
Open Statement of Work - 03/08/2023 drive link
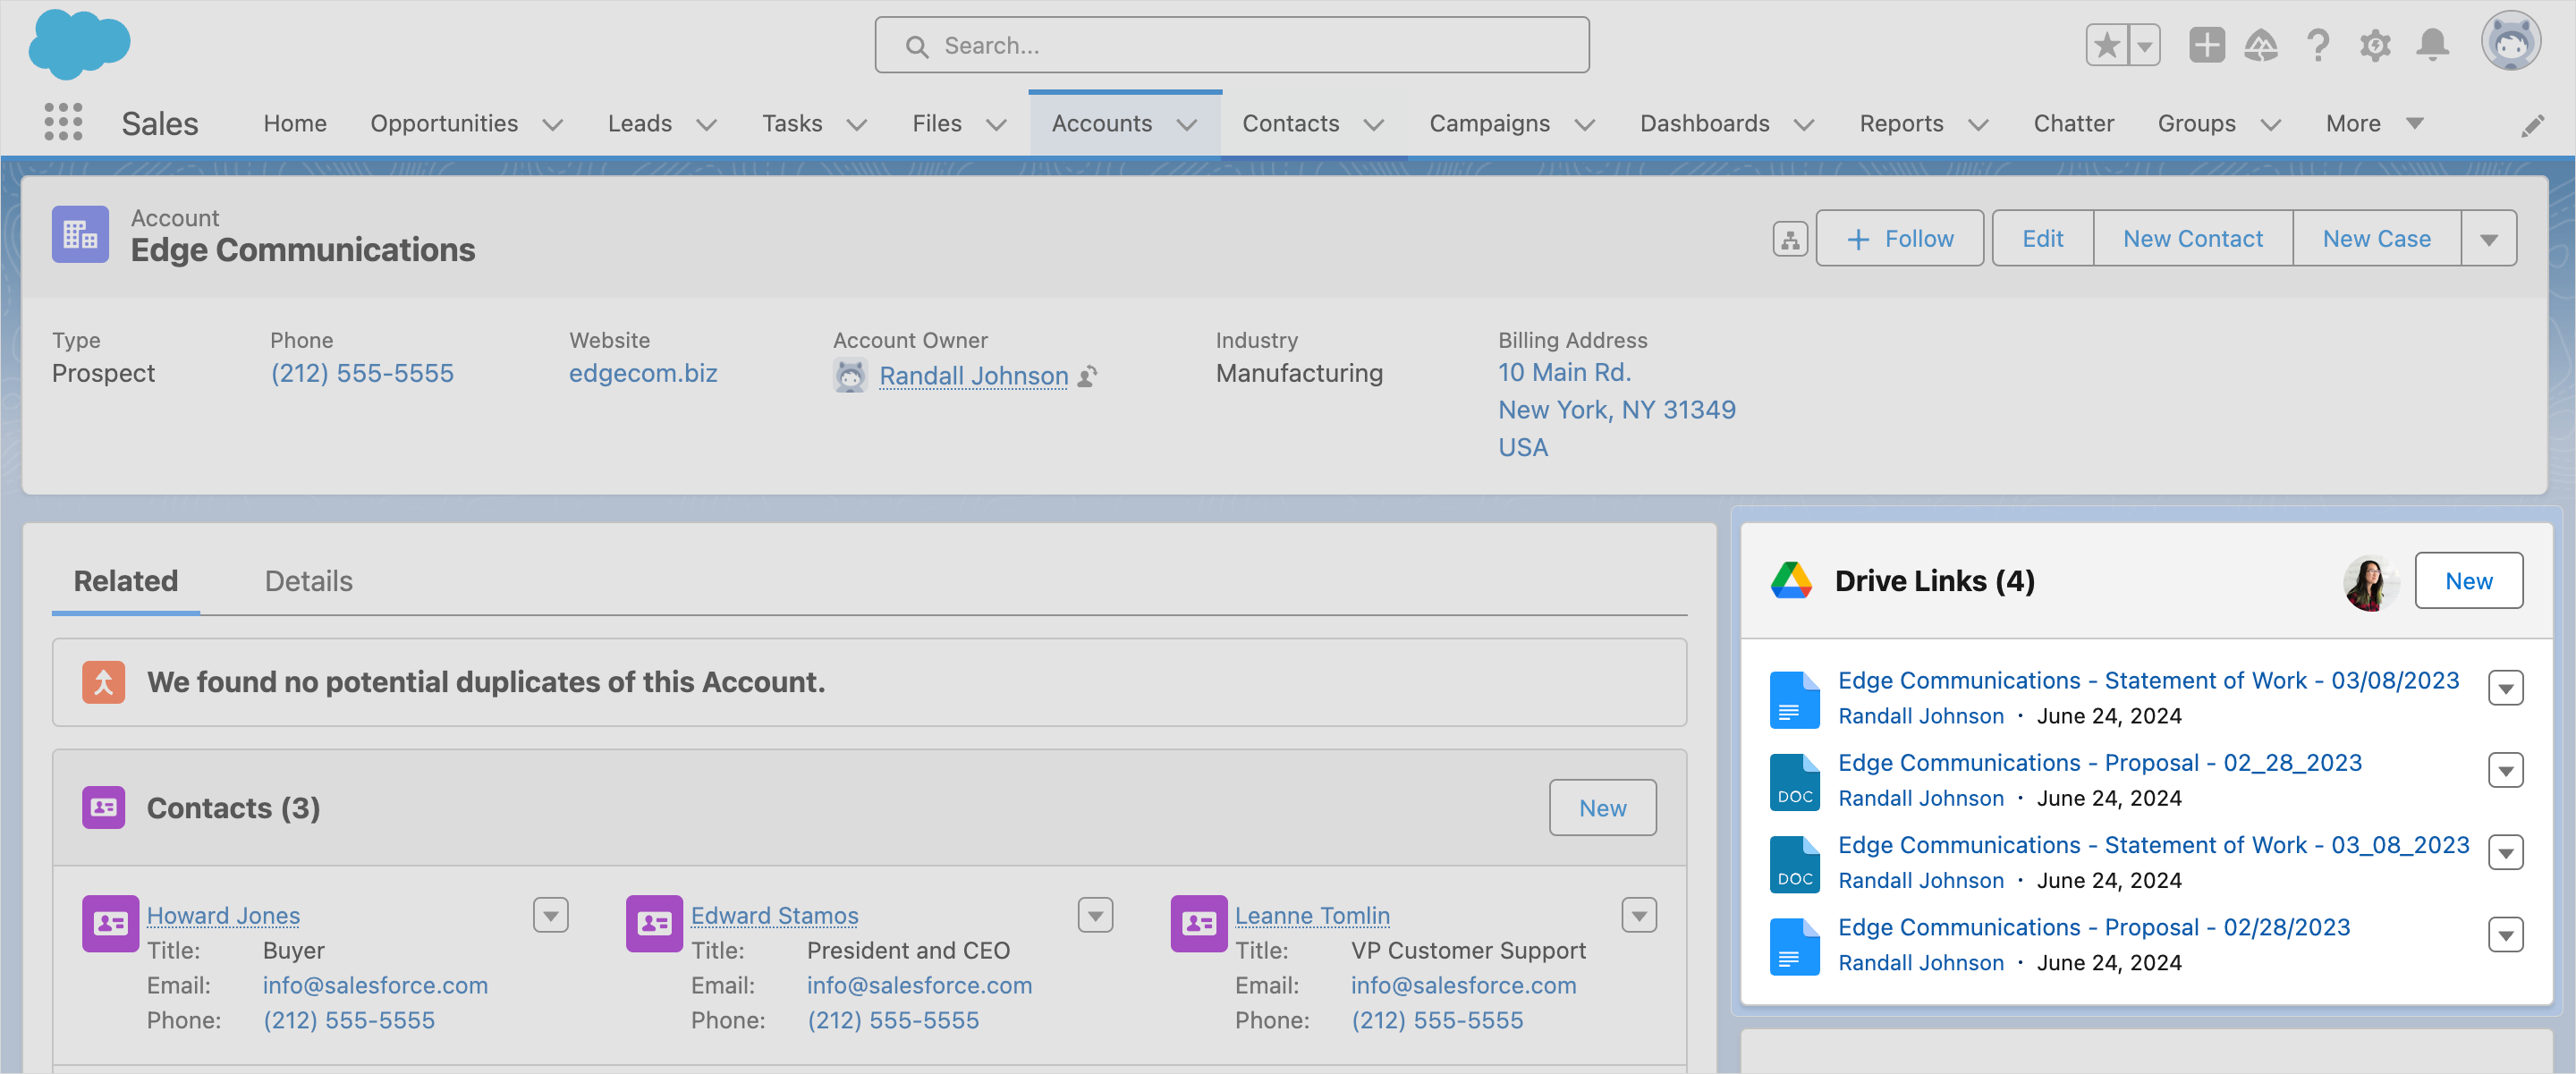(2148, 681)
